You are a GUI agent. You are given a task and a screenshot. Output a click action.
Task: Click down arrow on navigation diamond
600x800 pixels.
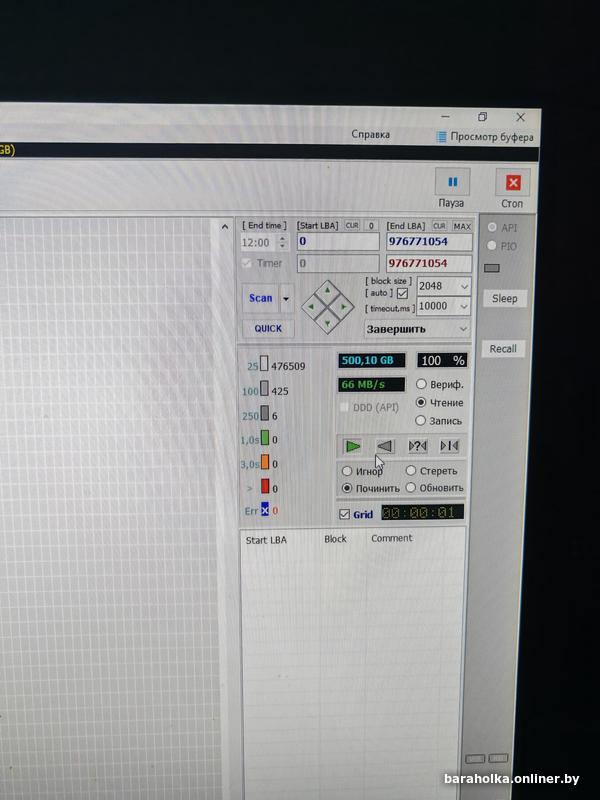pyautogui.click(x=327, y=323)
